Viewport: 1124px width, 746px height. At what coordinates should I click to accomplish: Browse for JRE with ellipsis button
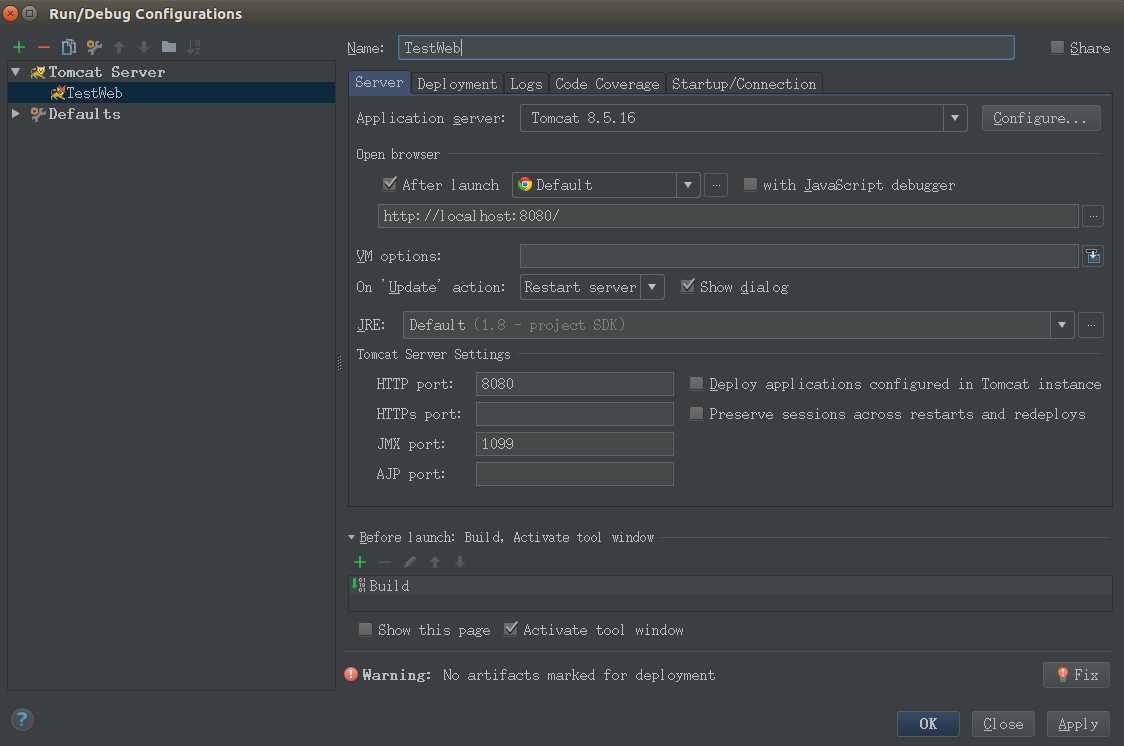coord(1091,325)
